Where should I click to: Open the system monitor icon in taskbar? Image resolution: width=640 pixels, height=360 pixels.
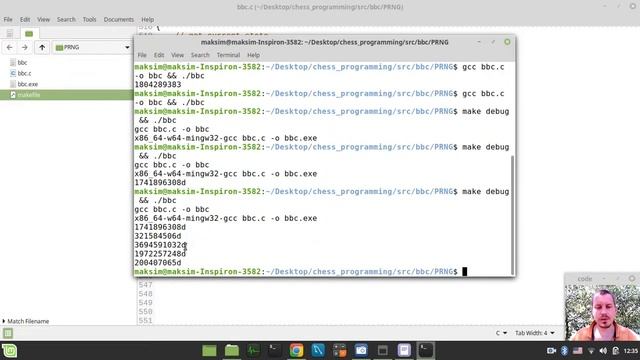(x=253, y=351)
